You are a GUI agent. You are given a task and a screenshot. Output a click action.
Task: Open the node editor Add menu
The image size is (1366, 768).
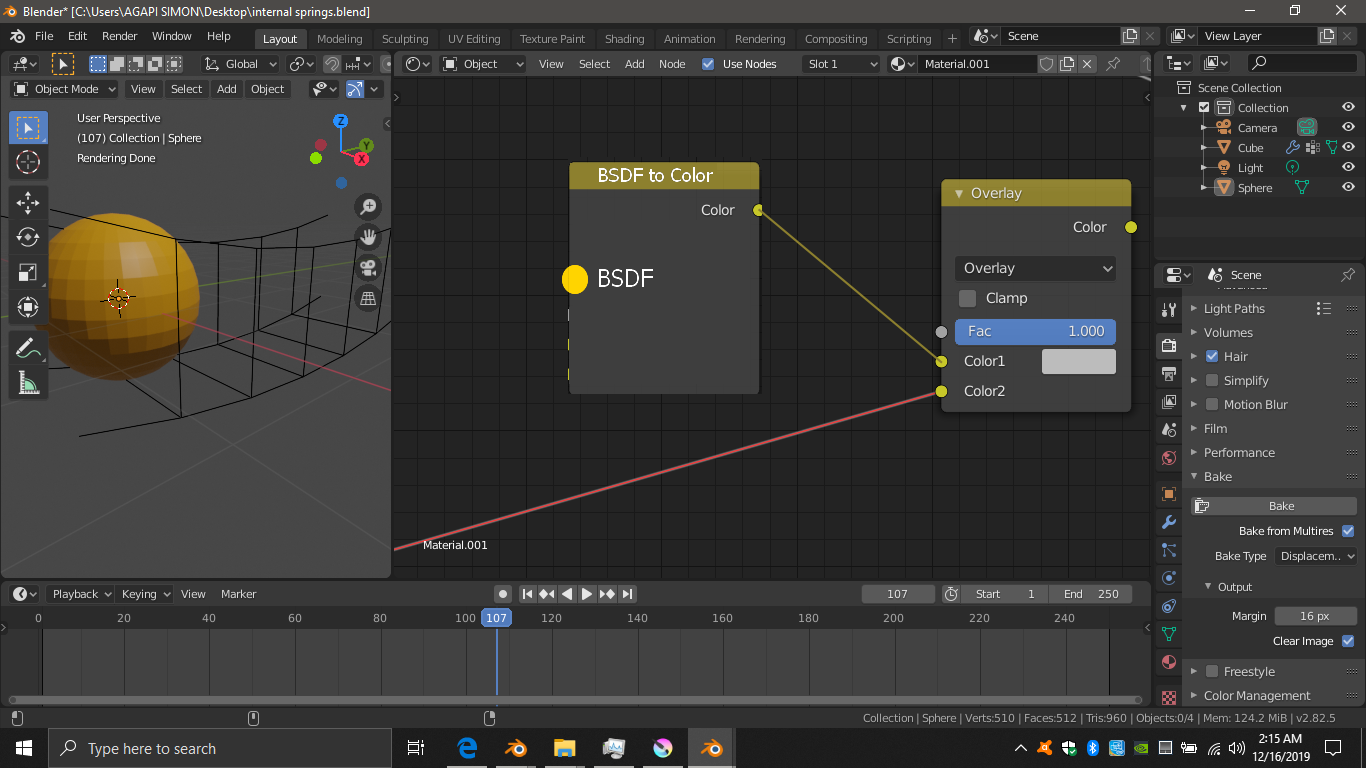[635, 64]
